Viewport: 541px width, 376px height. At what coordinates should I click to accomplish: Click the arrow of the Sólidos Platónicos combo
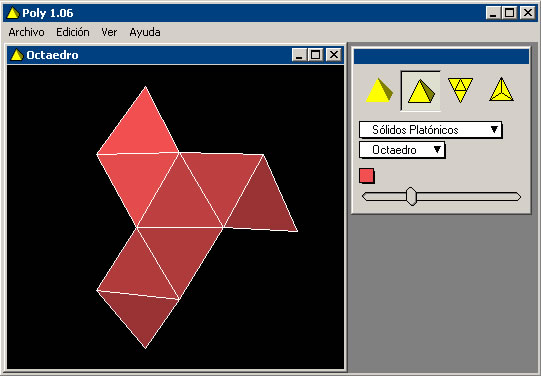(494, 130)
